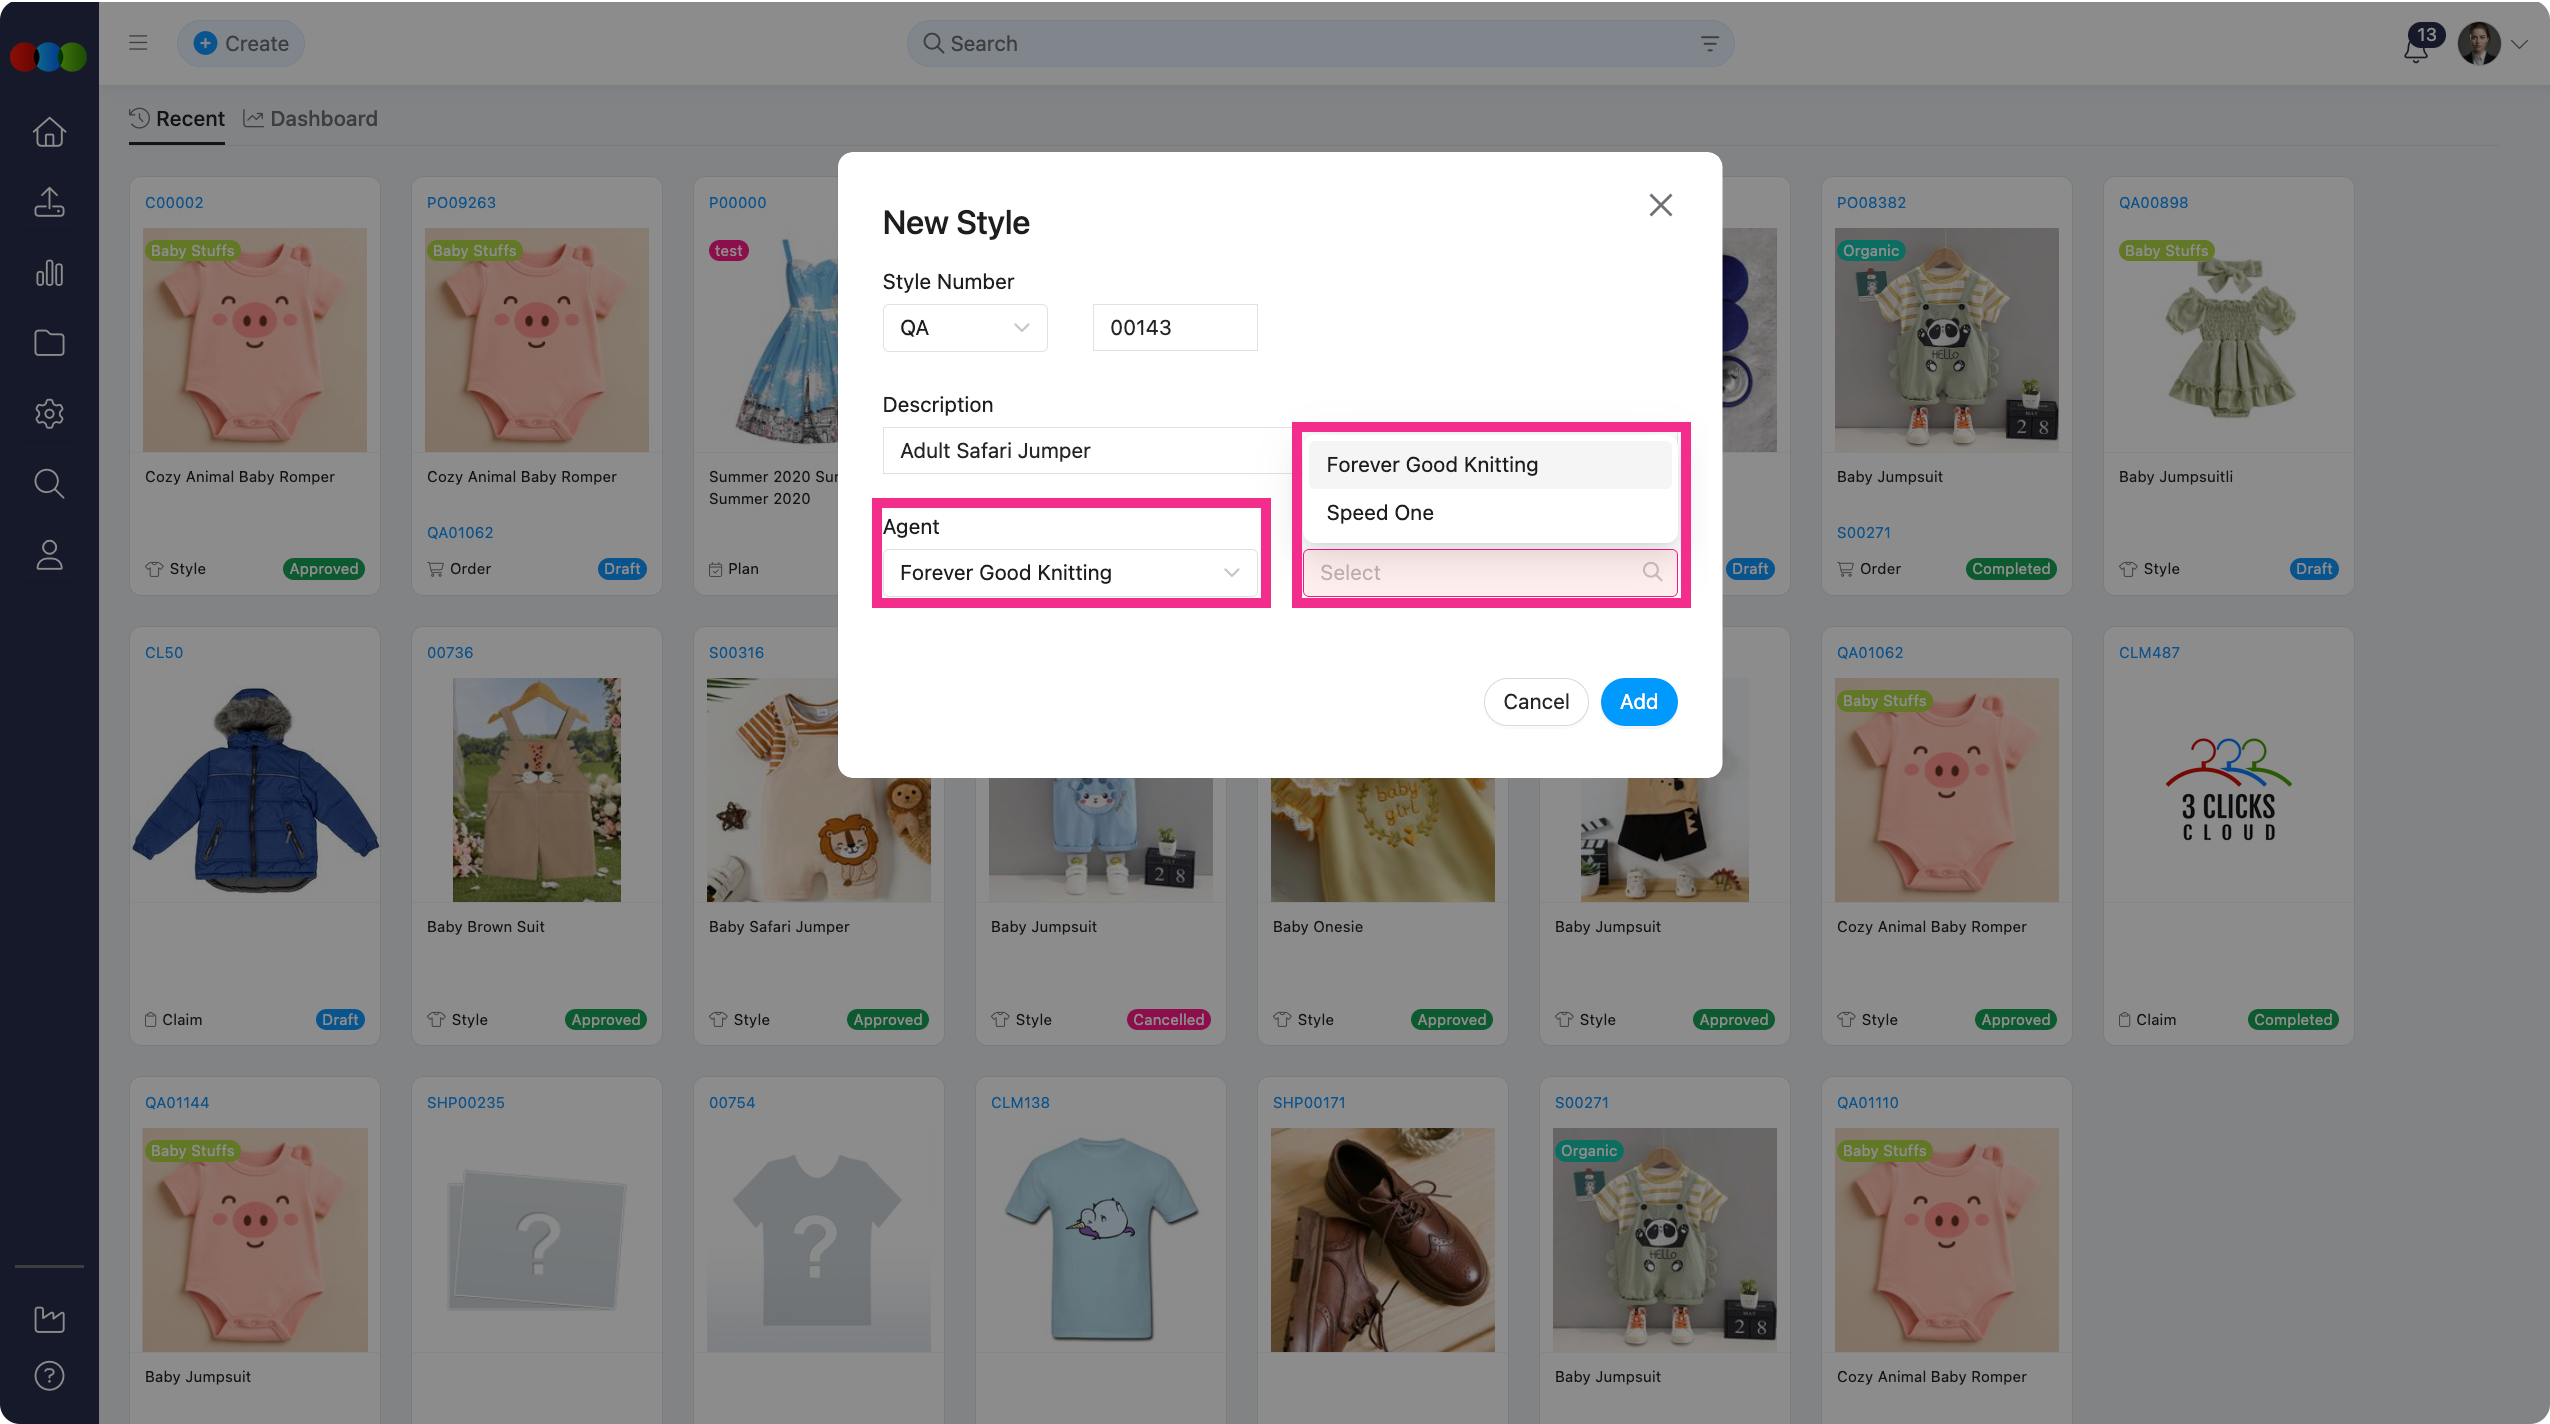Select Forever Good Knitting option in list
The height and width of the screenshot is (1424, 2550).
point(1432,465)
